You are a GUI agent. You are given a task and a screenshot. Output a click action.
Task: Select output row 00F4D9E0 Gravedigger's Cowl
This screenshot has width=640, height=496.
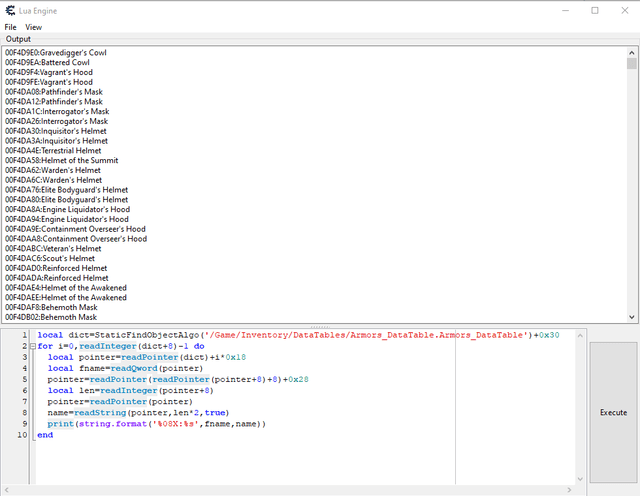click(x=56, y=53)
